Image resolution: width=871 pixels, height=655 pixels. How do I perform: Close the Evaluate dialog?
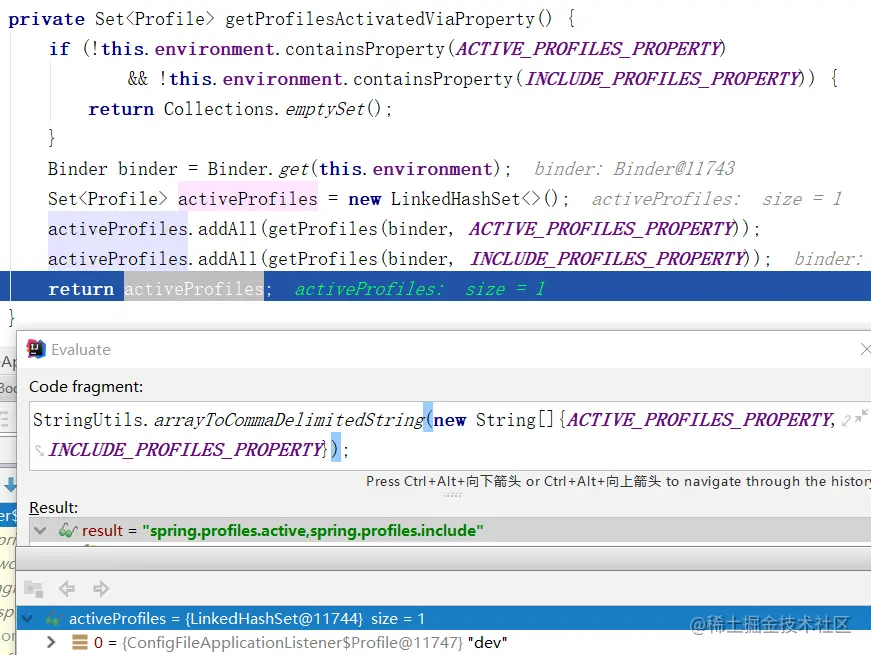865,349
